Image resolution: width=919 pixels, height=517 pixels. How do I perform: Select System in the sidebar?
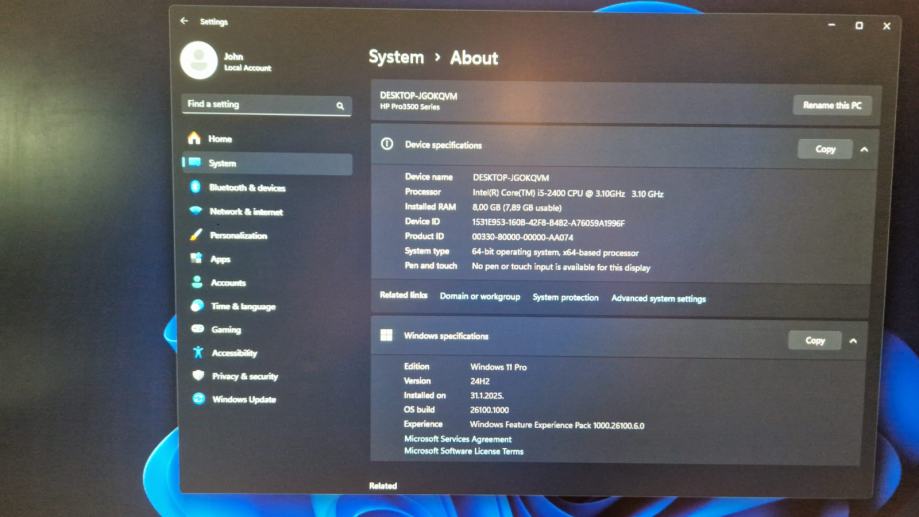[x=267, y=164]
